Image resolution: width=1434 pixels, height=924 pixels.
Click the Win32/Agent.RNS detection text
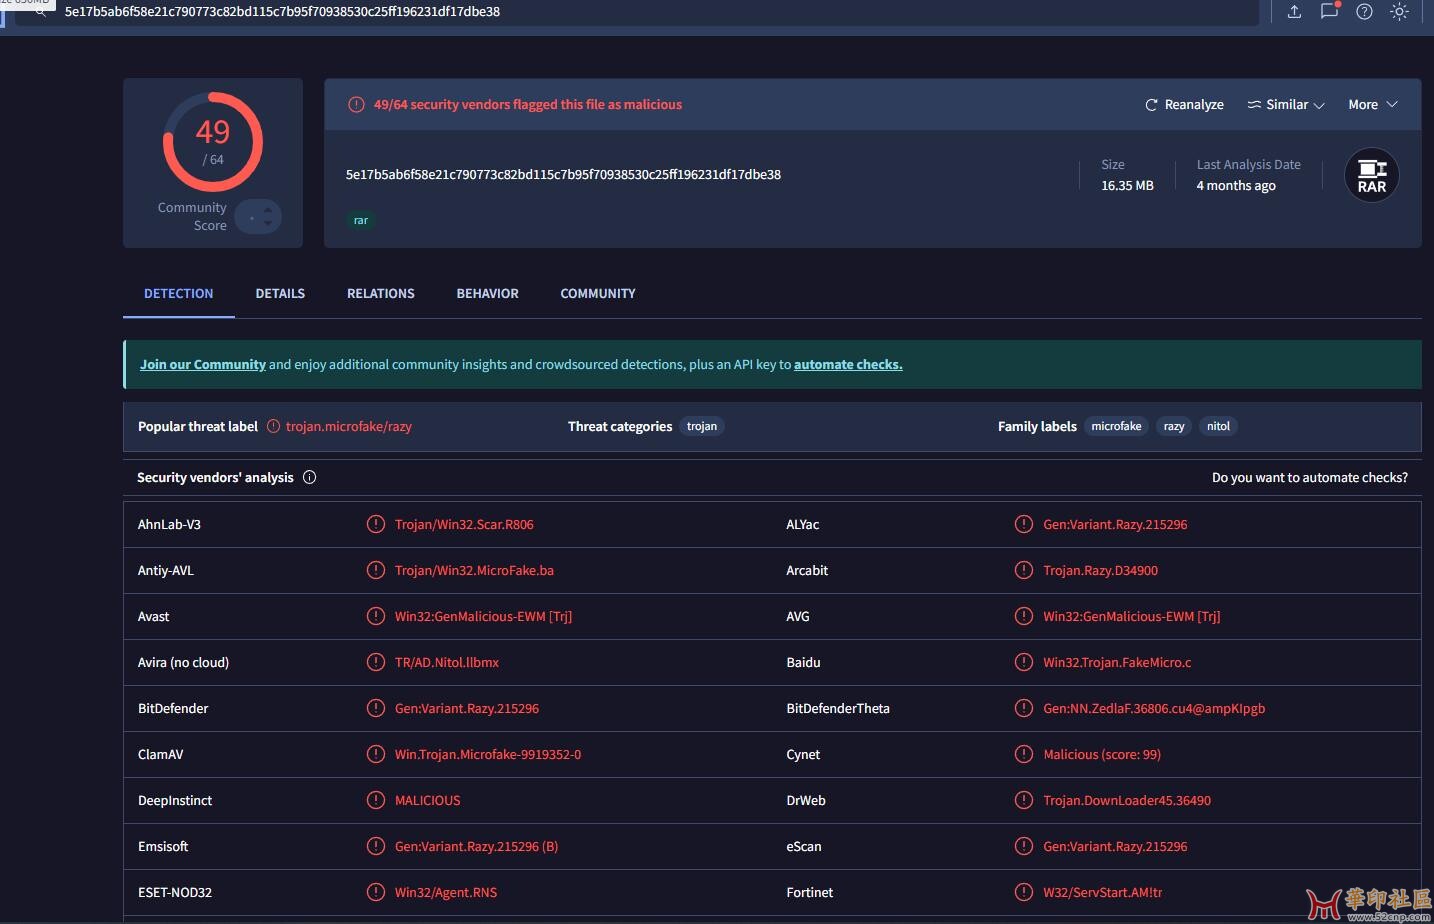446,892
